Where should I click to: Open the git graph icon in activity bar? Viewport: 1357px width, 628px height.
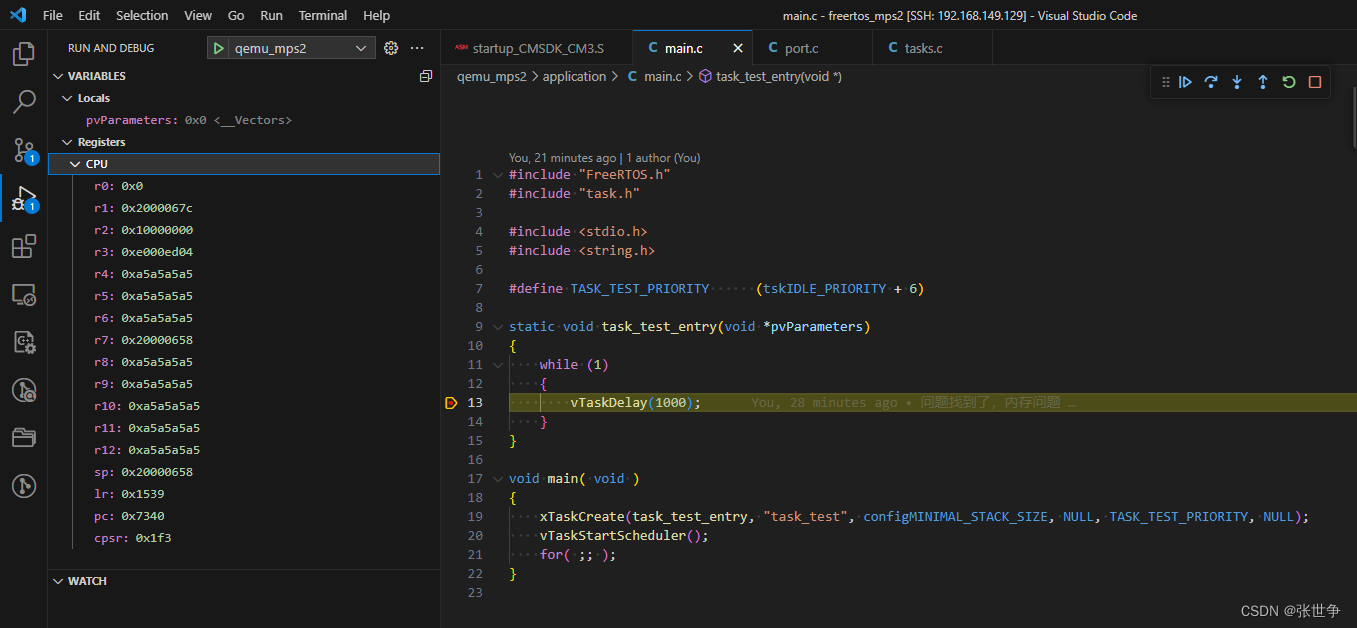[24, 486]
